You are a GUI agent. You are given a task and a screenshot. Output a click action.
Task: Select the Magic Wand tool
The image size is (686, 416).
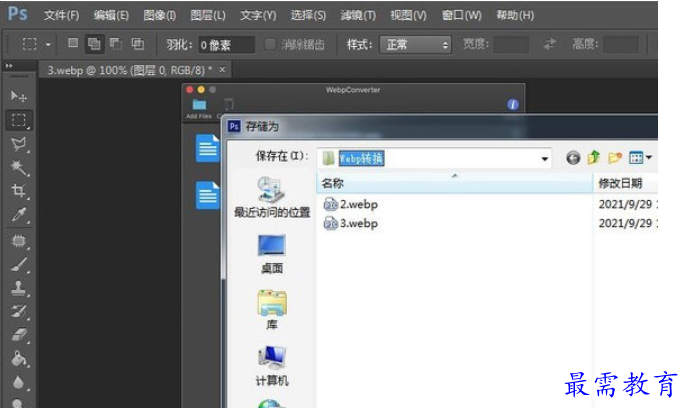pos(18,168)
